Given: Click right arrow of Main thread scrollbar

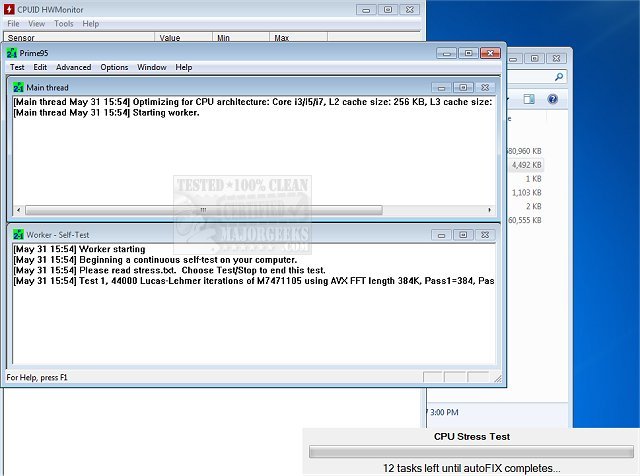Looking at the screenshot, I should 489,210.
